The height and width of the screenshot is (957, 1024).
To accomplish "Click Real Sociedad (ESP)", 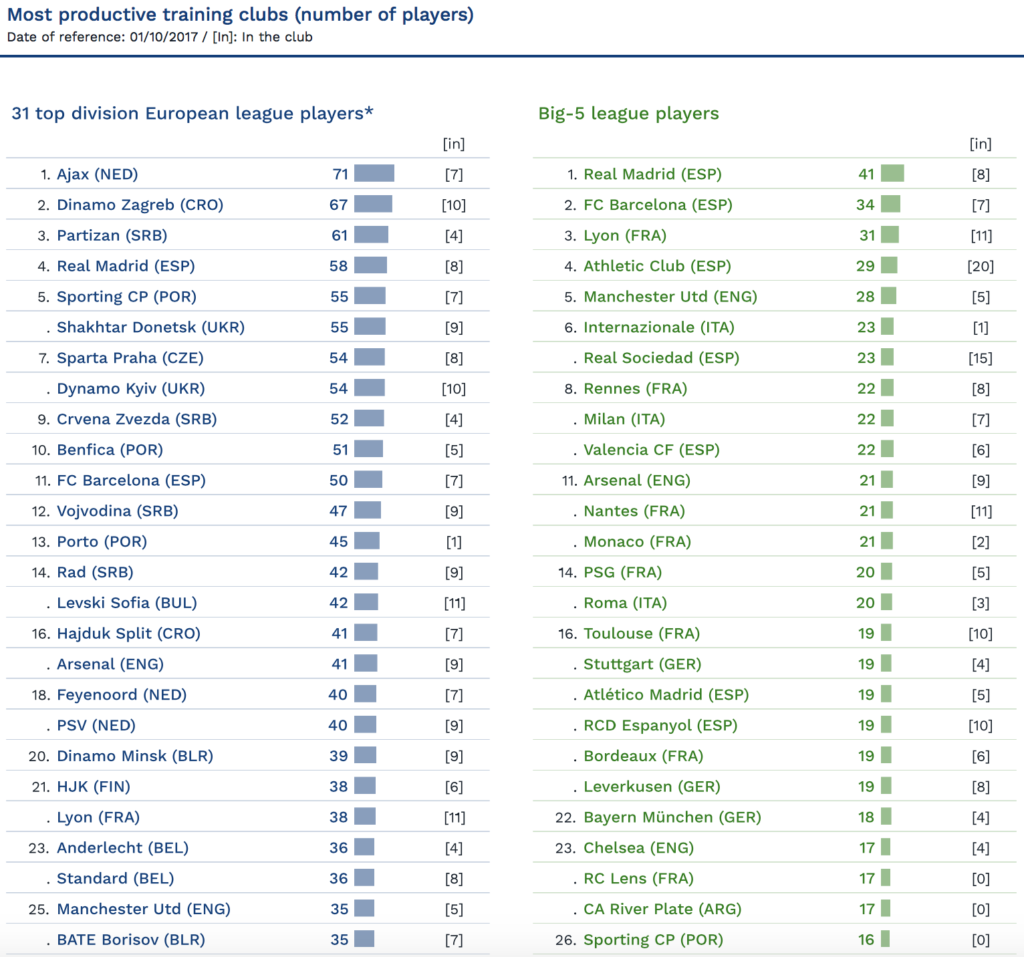I will [662, 358].
